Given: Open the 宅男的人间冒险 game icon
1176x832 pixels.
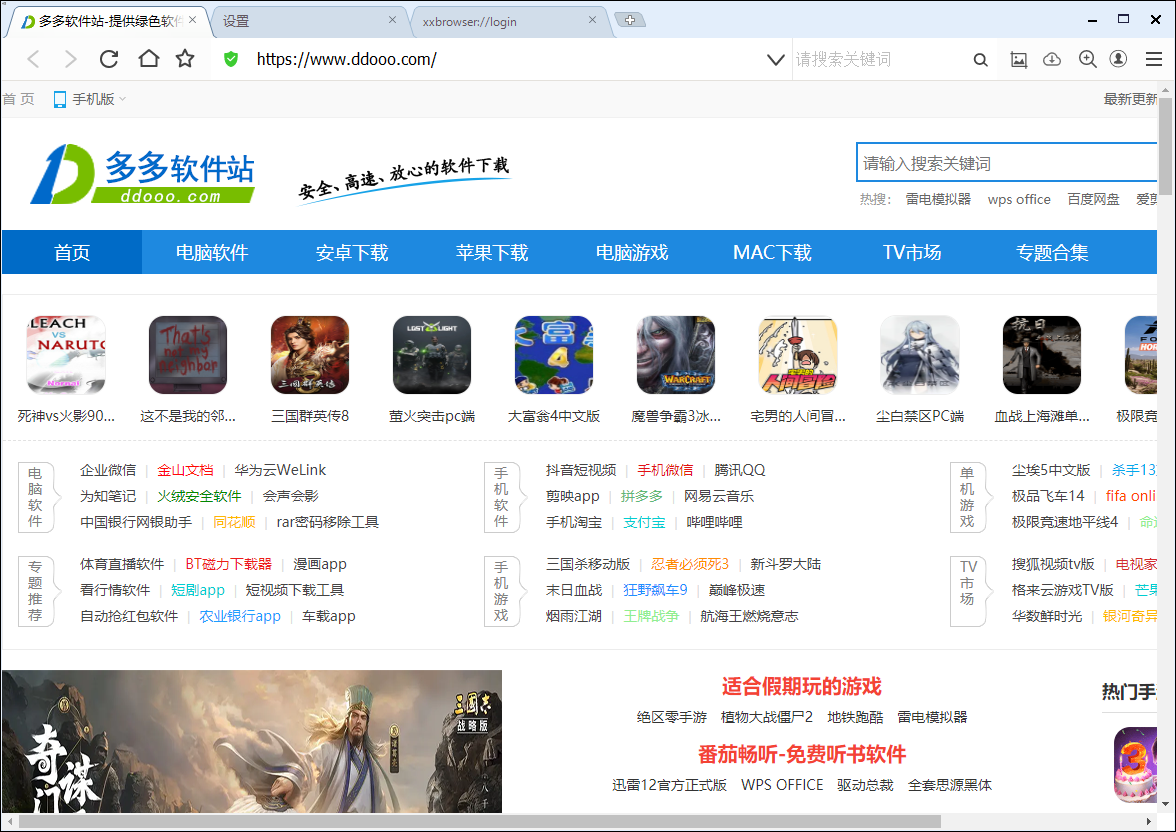Looking at the screenshot, I should pyautogui.click(x=798, y=355).
